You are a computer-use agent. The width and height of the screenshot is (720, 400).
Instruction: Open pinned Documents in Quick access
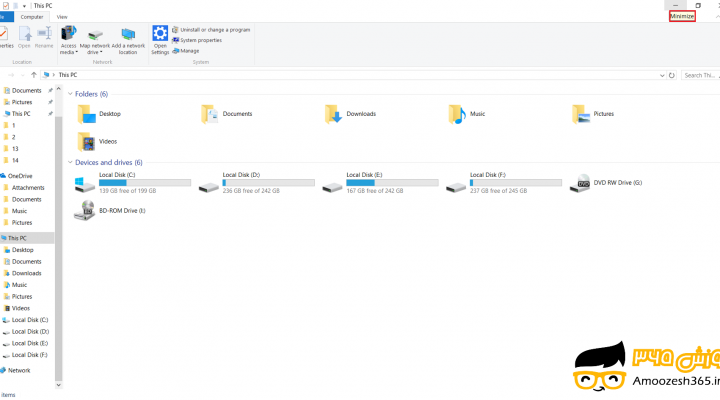click(27, 90)
